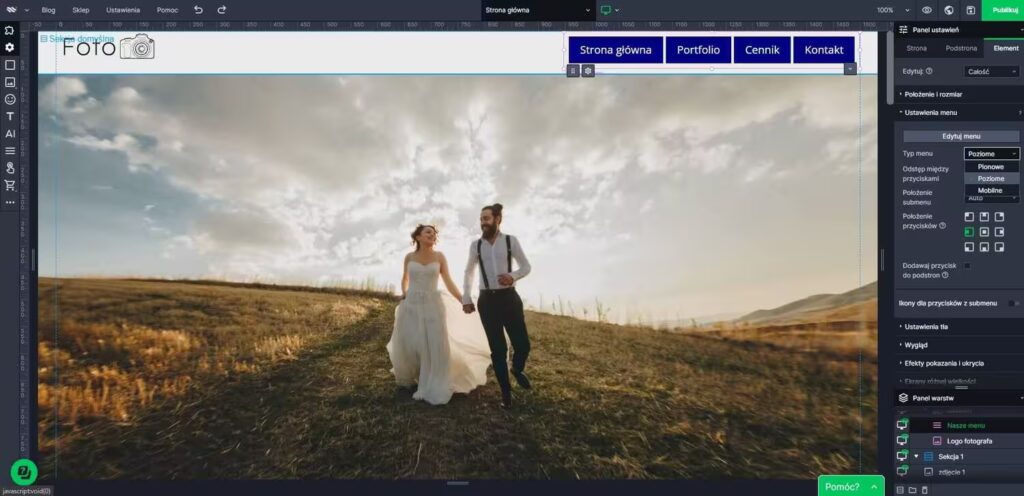Viewport: 1024px width, 496px height.
Task: Click the save icon in top bar
Action: 971,10
